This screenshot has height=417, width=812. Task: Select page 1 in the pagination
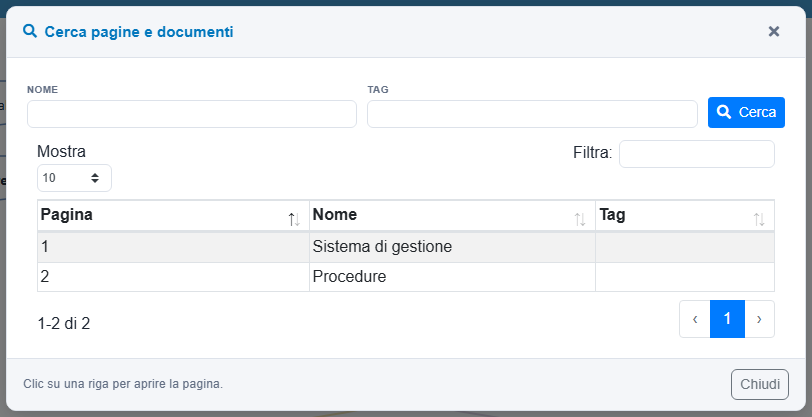click(x=727, y=319)
